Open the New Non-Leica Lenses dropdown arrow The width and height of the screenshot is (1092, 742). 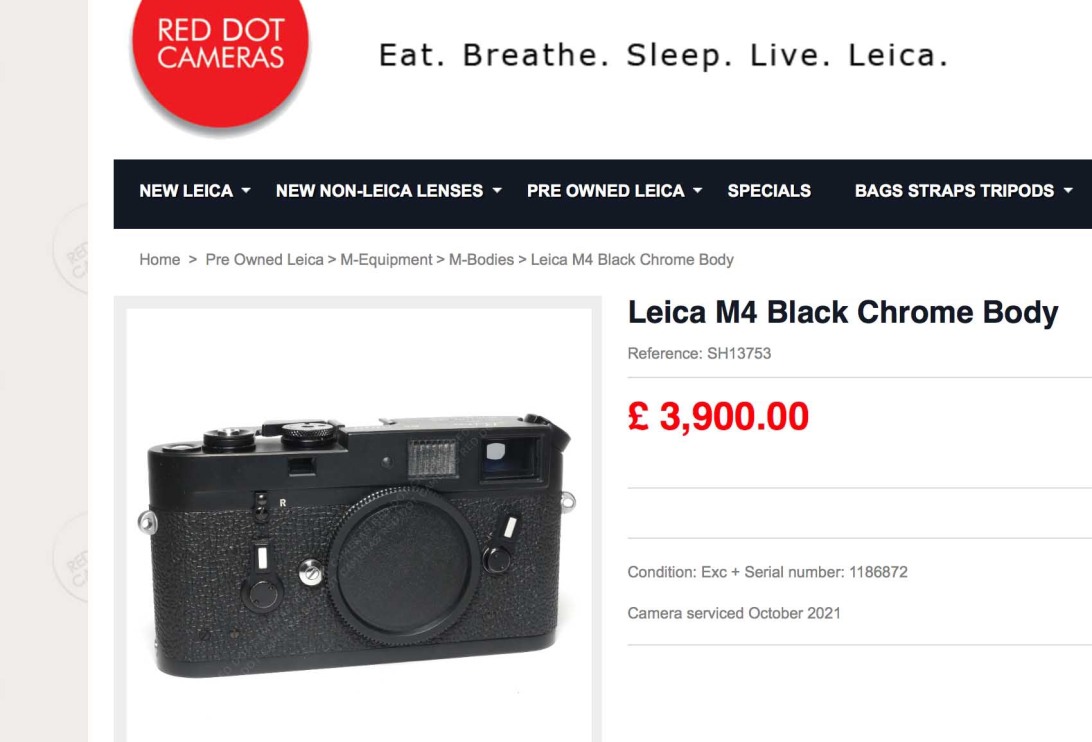click(497, 190)
